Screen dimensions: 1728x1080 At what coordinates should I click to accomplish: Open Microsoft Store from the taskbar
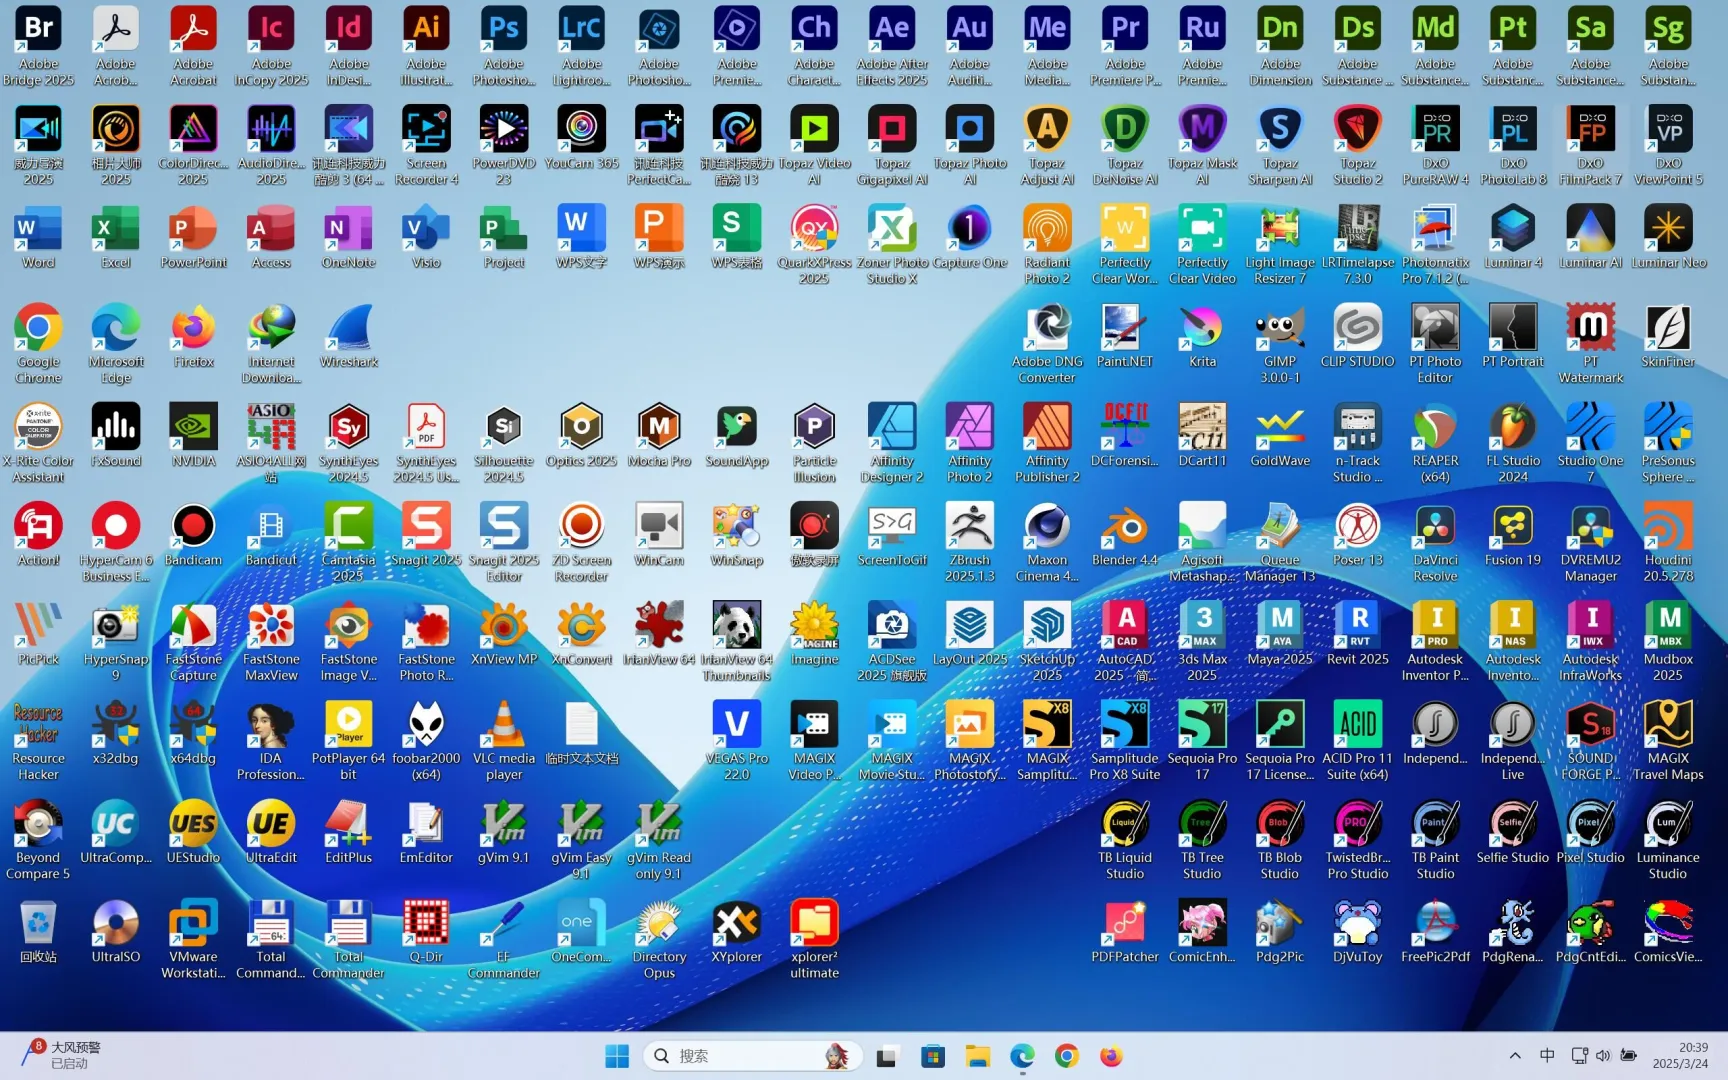click(933, 1056)
